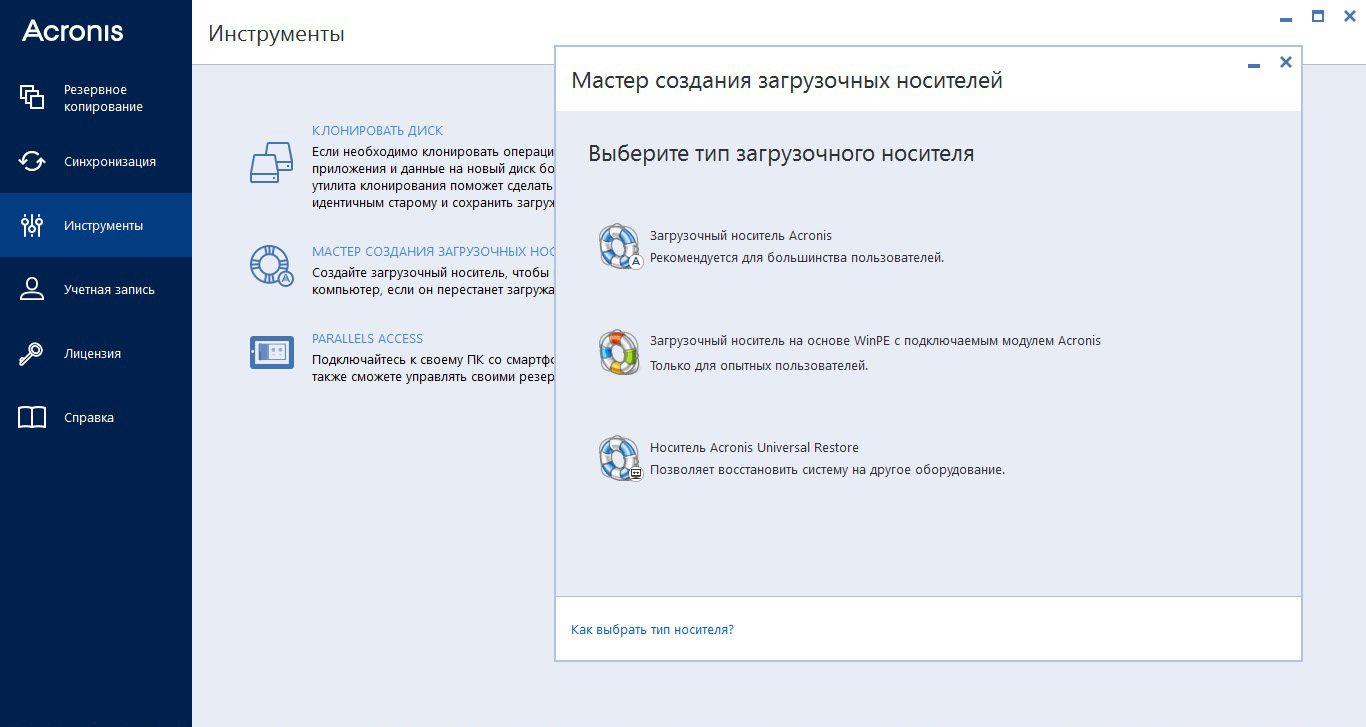Click 'Рекомендуется для большинства пользователей.' text
1366x727 pixels.
coord(797,258)
